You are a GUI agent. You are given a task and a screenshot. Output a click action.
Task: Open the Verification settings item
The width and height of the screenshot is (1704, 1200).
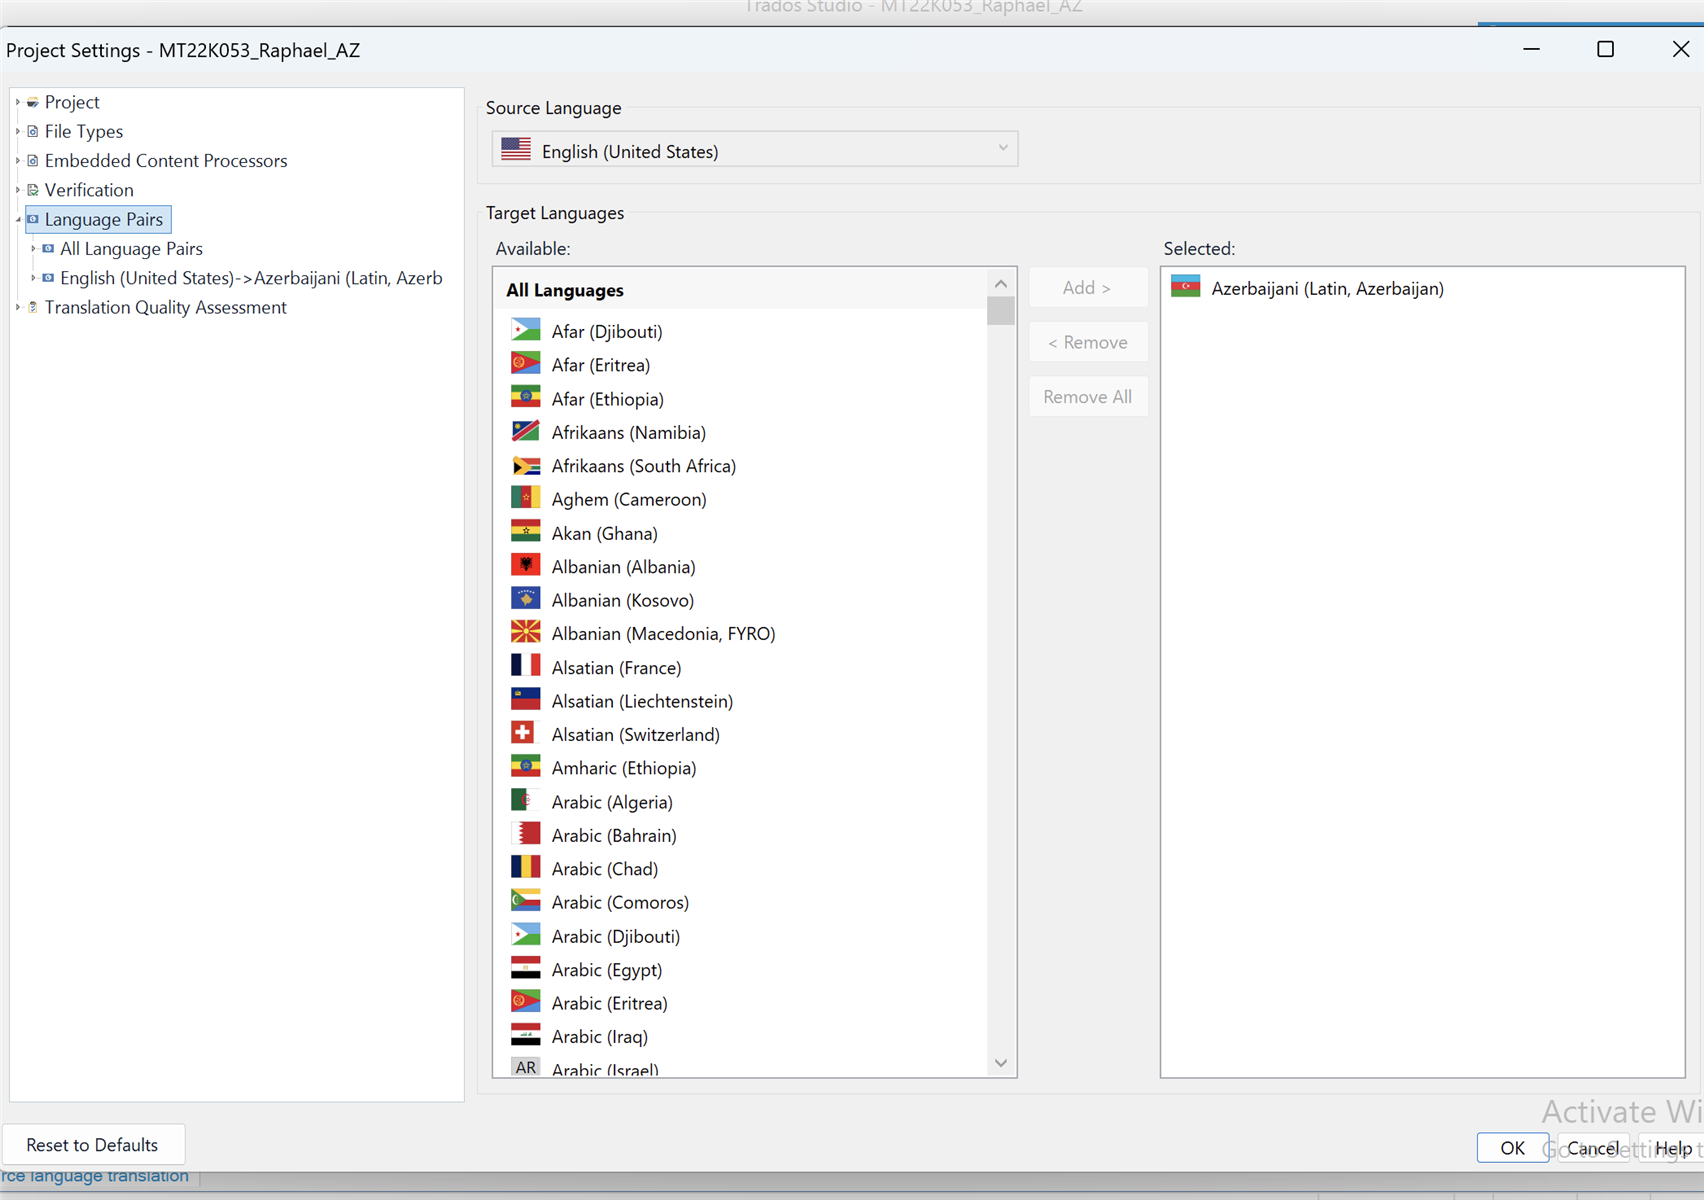[89, 190]
